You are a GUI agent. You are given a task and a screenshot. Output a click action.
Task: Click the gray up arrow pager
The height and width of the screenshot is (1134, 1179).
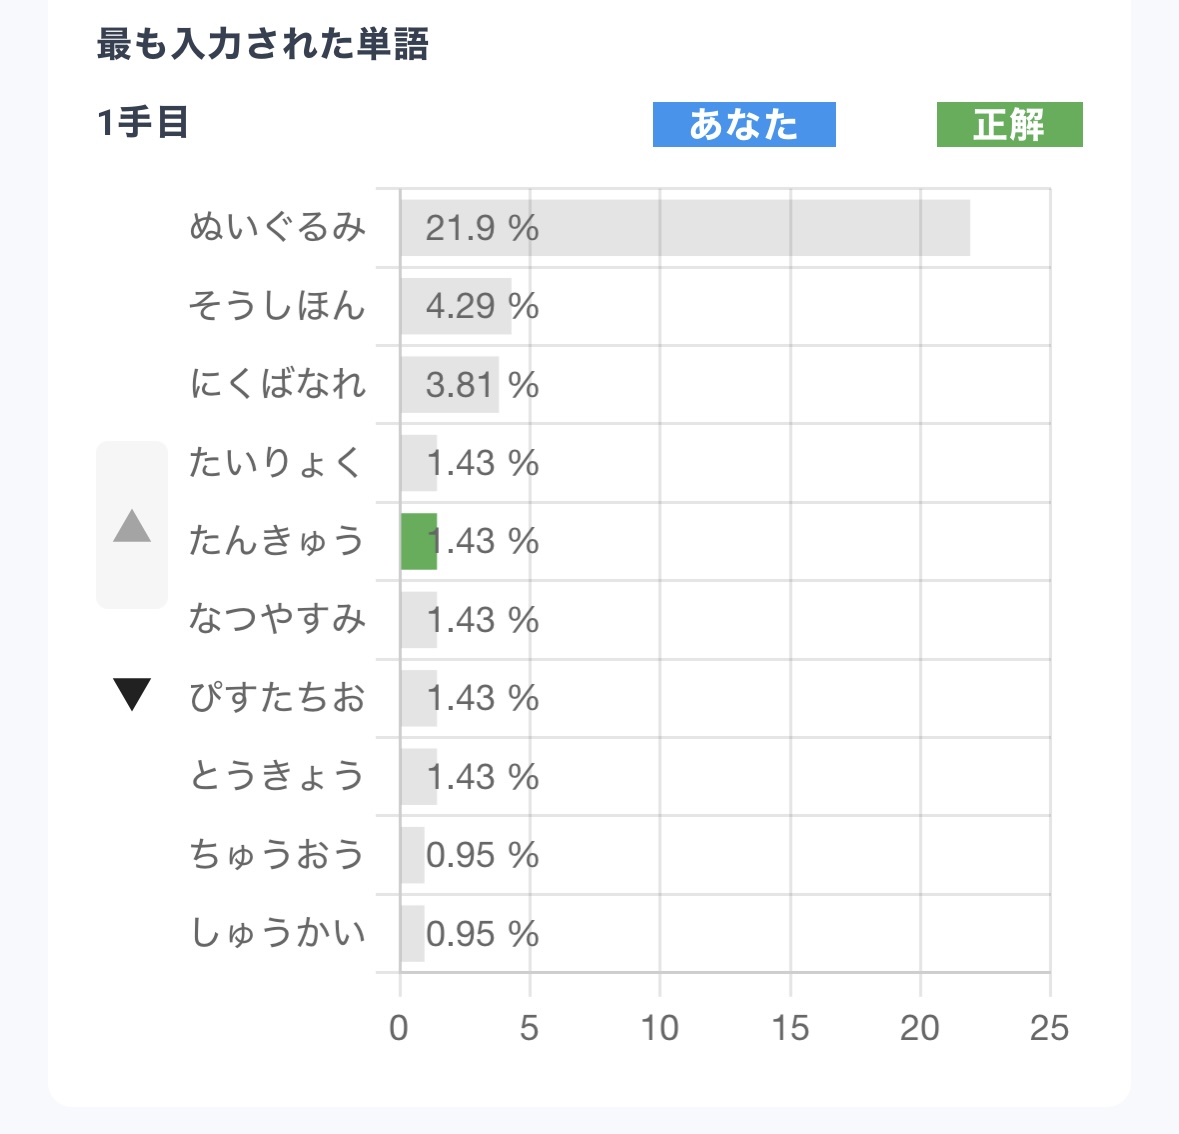pyautogui.click(x=132, y=525)
